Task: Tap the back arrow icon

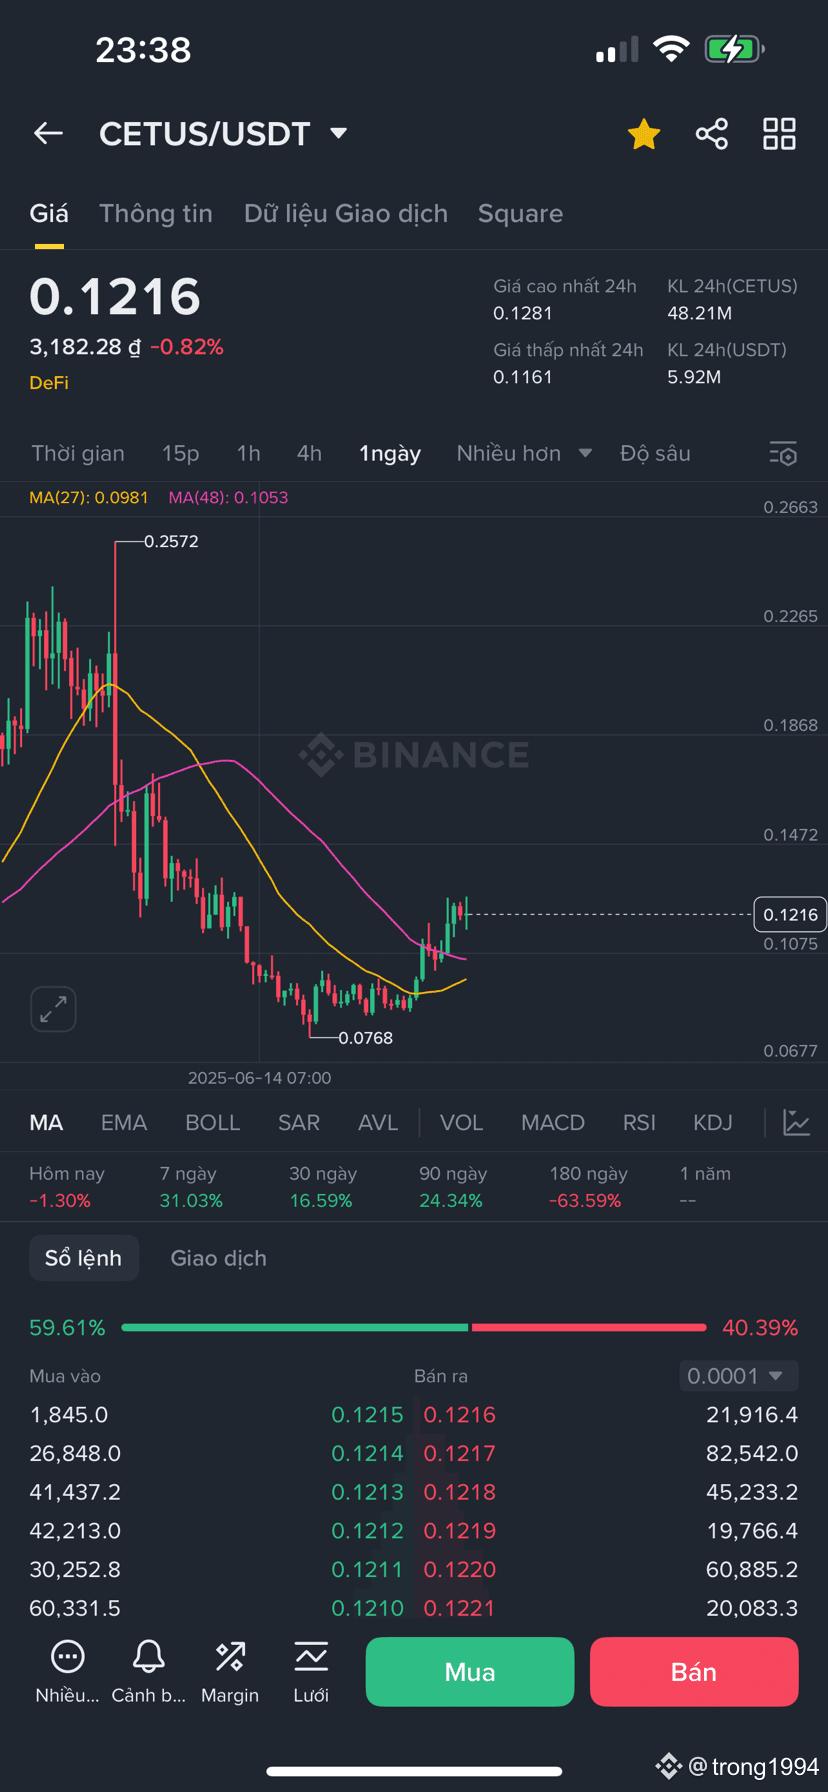Action: tap(48, 133)
